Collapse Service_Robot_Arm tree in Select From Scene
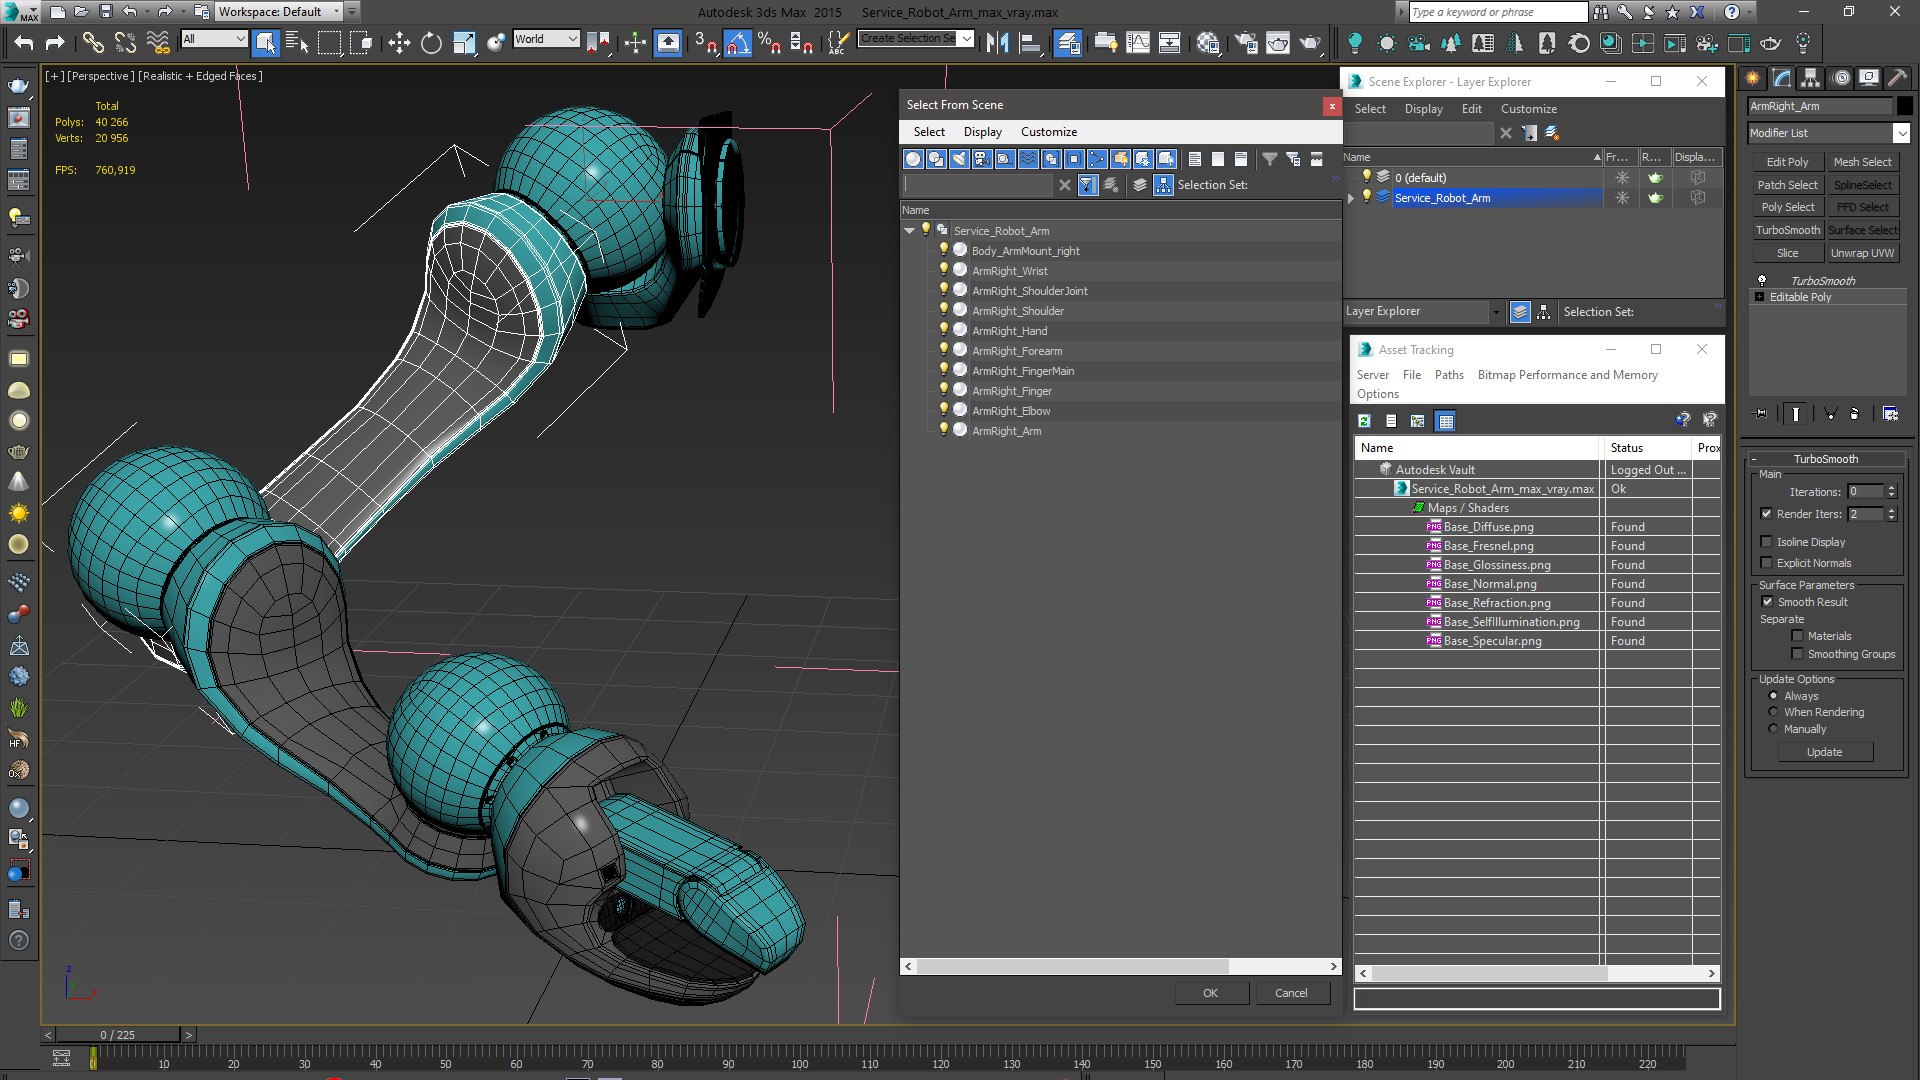The height and width of the screenshot is (1080, 1920). pyautogui.click(x=909, y=231)
